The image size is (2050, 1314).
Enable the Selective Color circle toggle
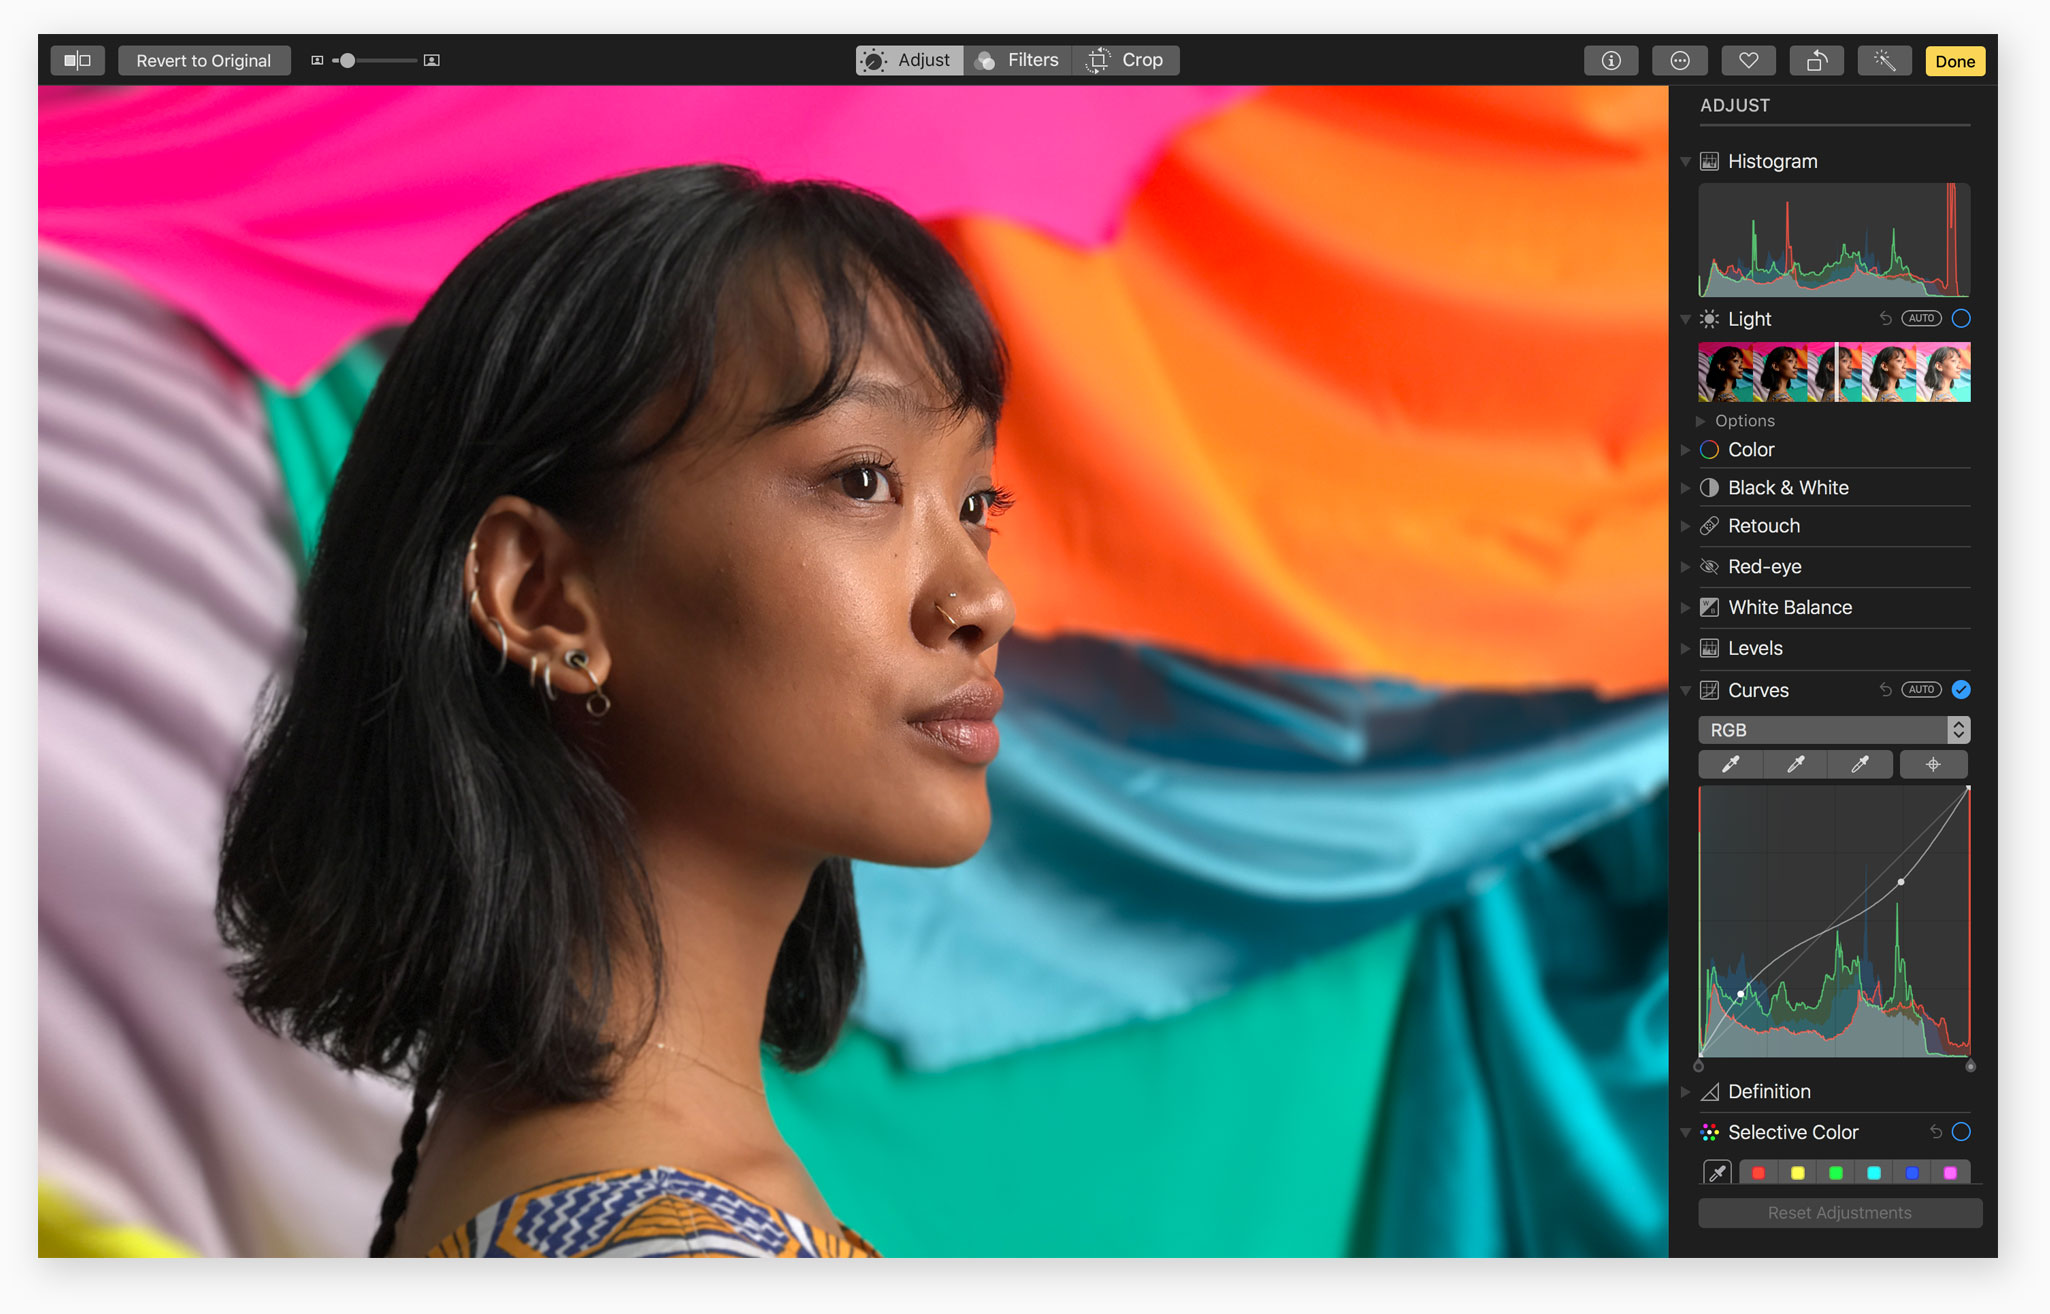(1961, 1132)
